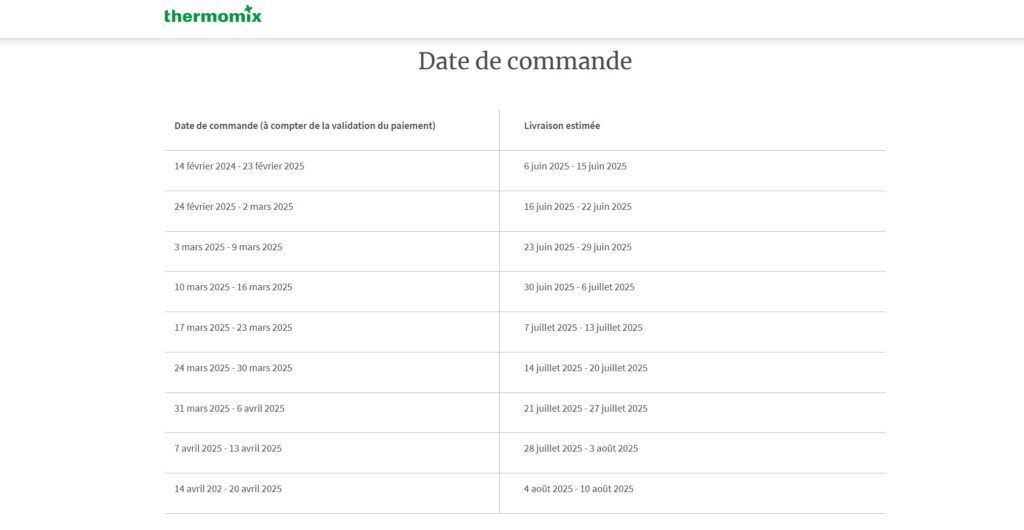This screenshot has height=530, width=1024.
Task: Click the 'Date de commande (à compter de la validation du paiement)' column header
Action: (x=304, y=126)
